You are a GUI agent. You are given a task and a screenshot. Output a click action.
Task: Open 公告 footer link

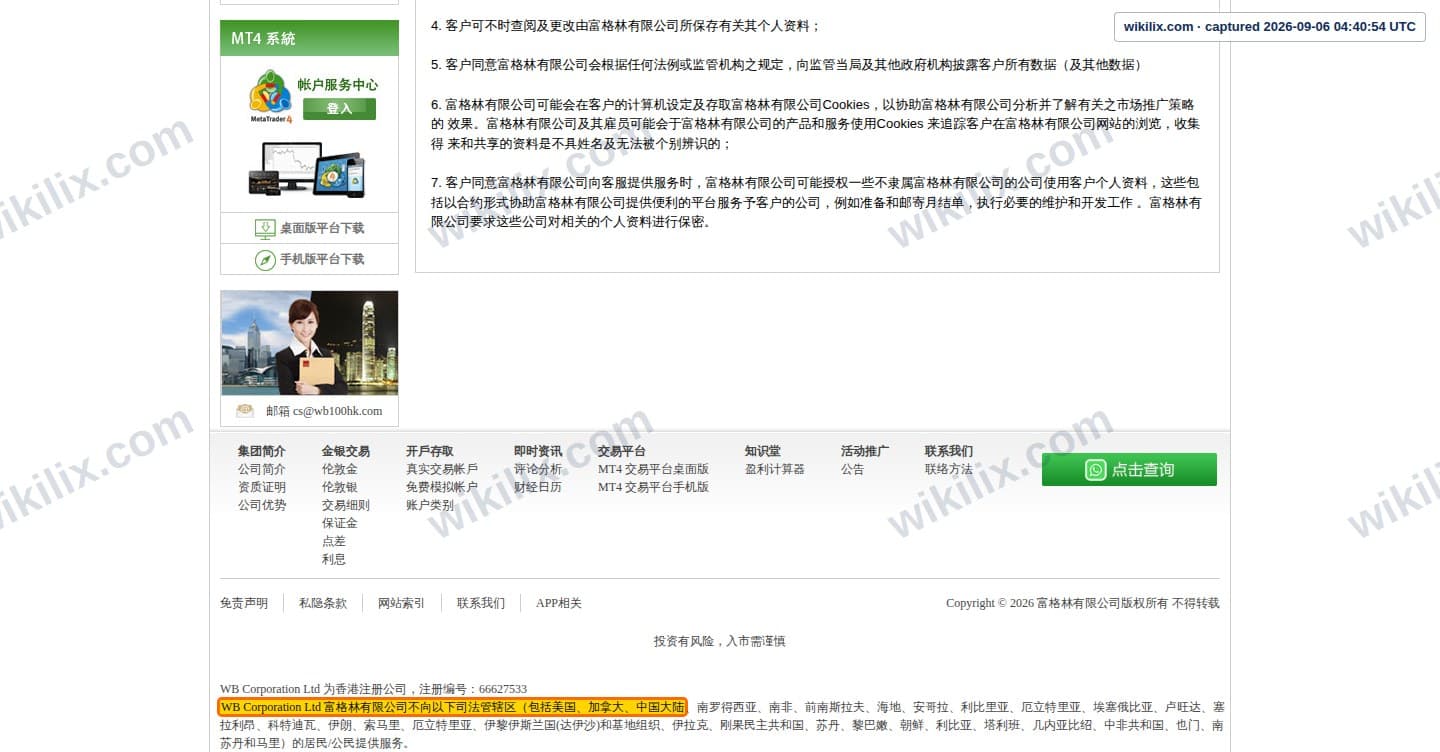coord(852,469)
